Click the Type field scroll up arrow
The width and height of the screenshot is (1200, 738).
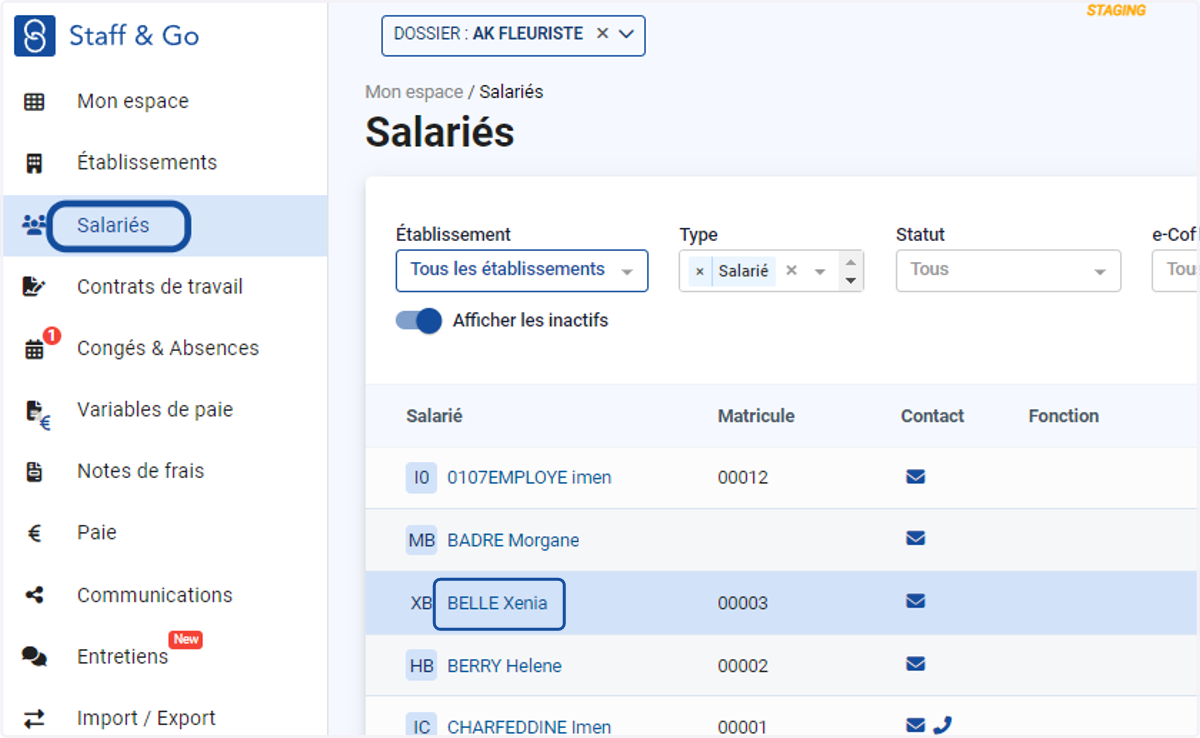coord(851,263)
